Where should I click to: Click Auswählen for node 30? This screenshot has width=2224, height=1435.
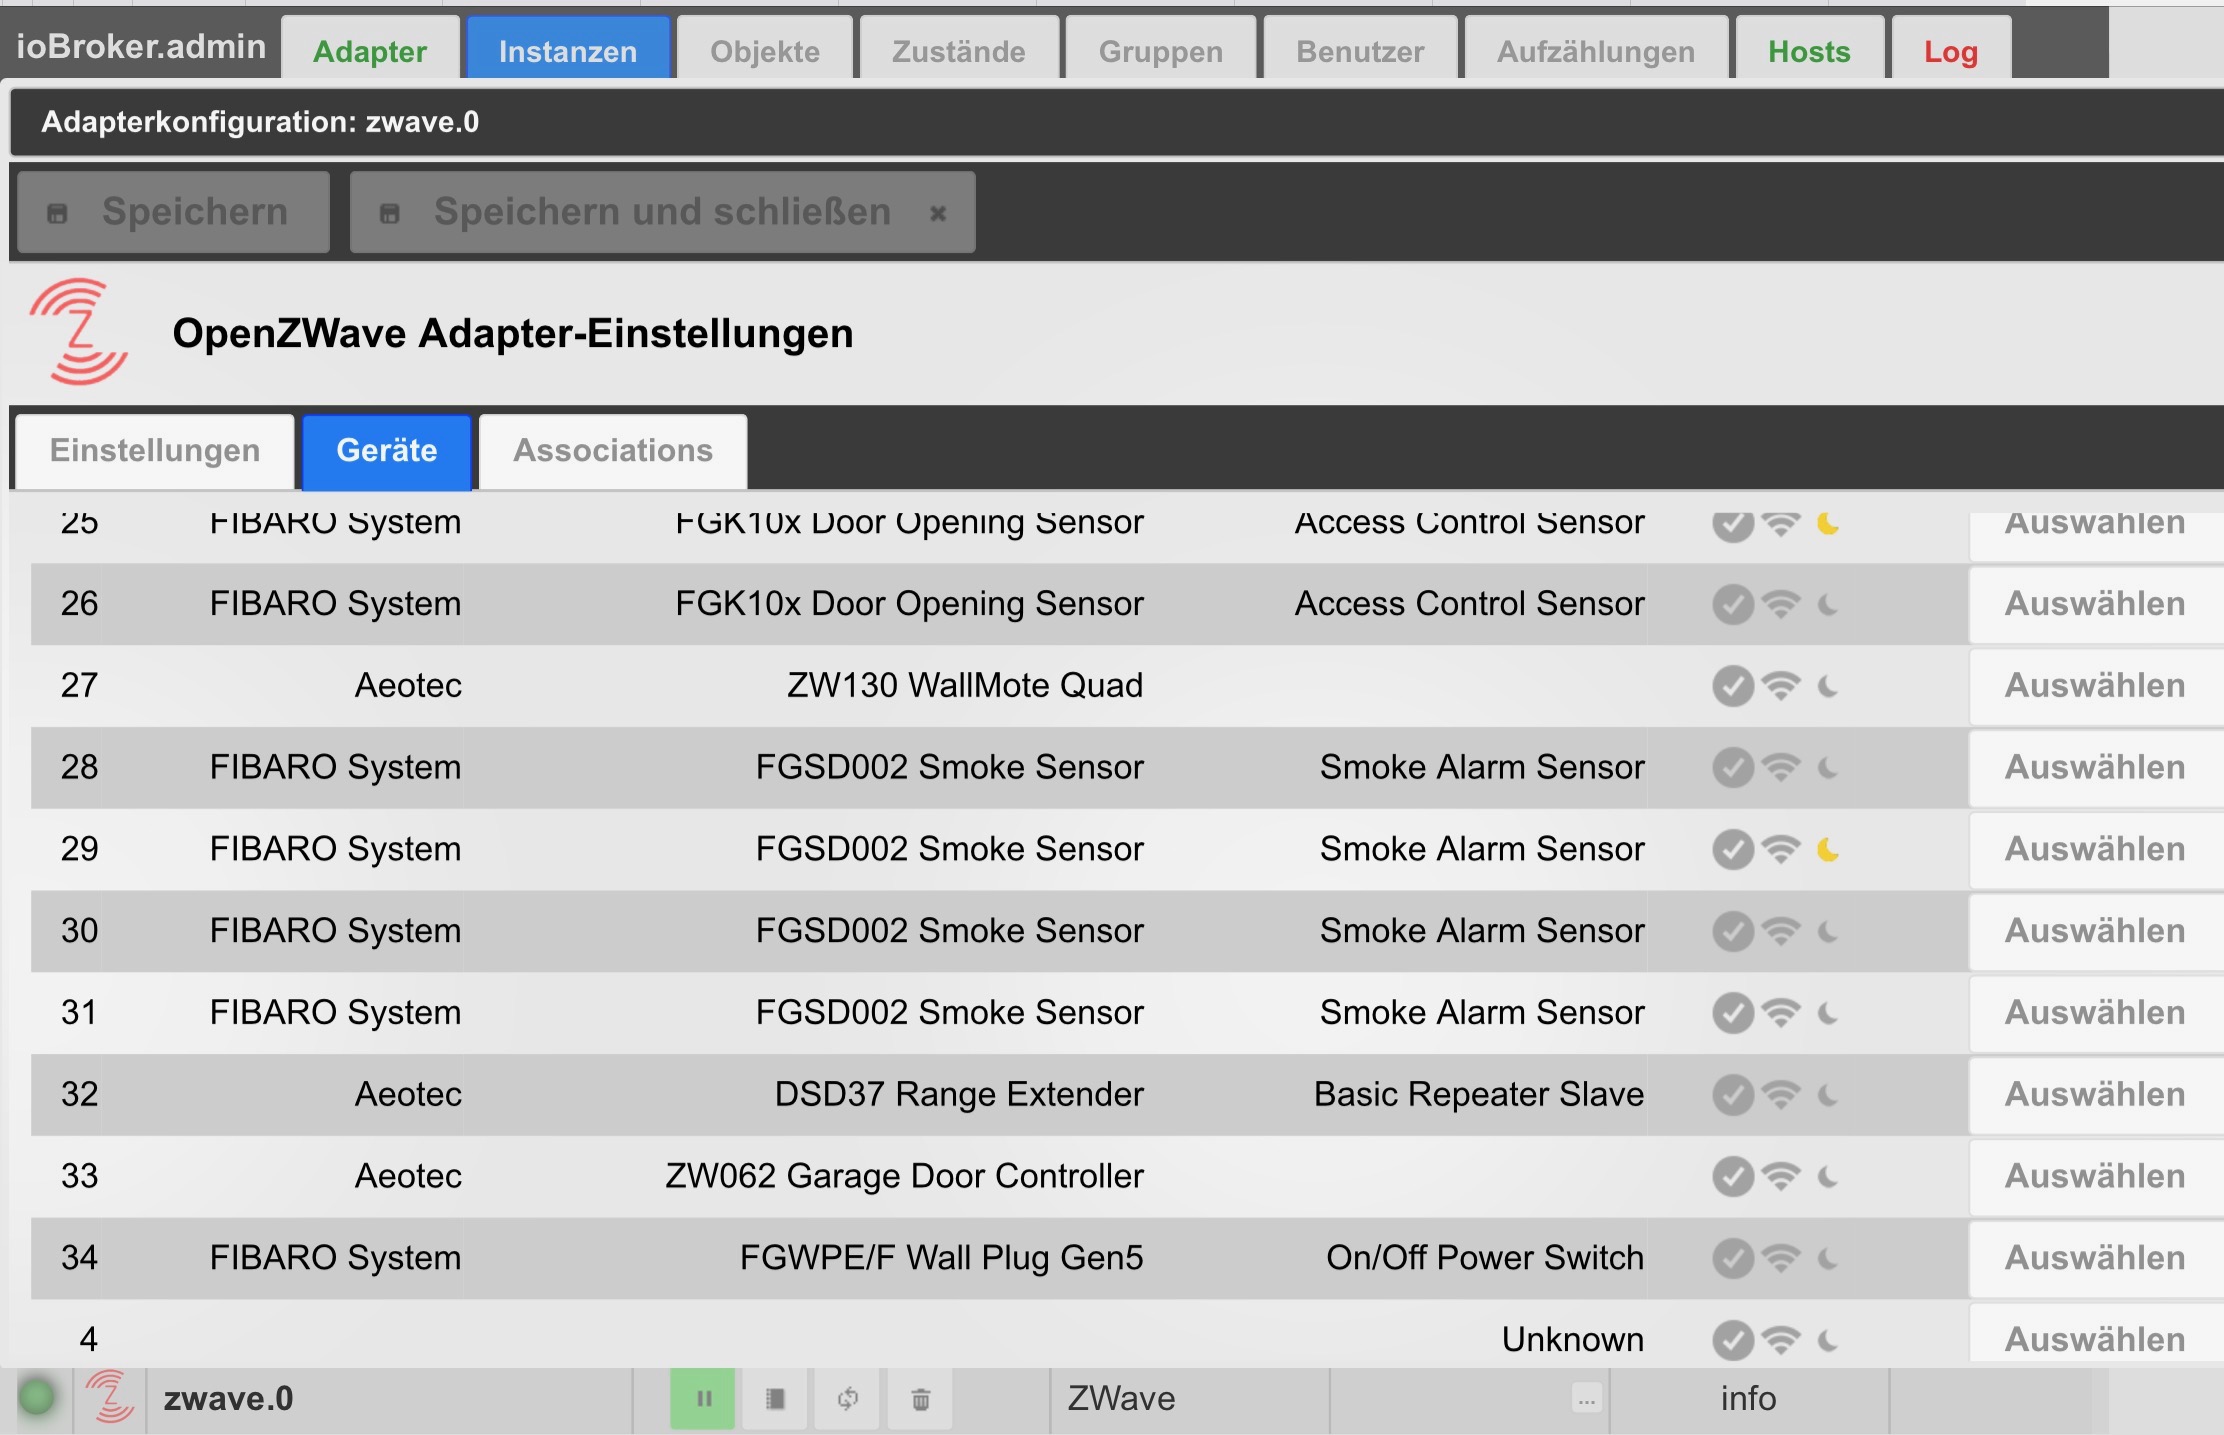(x=2096, y=931)
